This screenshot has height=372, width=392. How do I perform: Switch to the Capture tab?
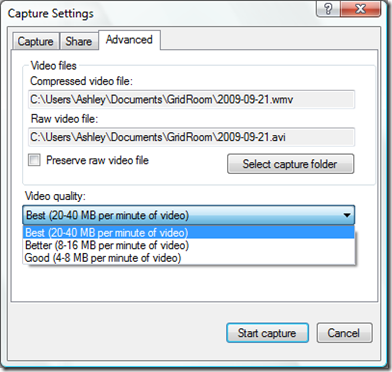click(x=36, y=41)
